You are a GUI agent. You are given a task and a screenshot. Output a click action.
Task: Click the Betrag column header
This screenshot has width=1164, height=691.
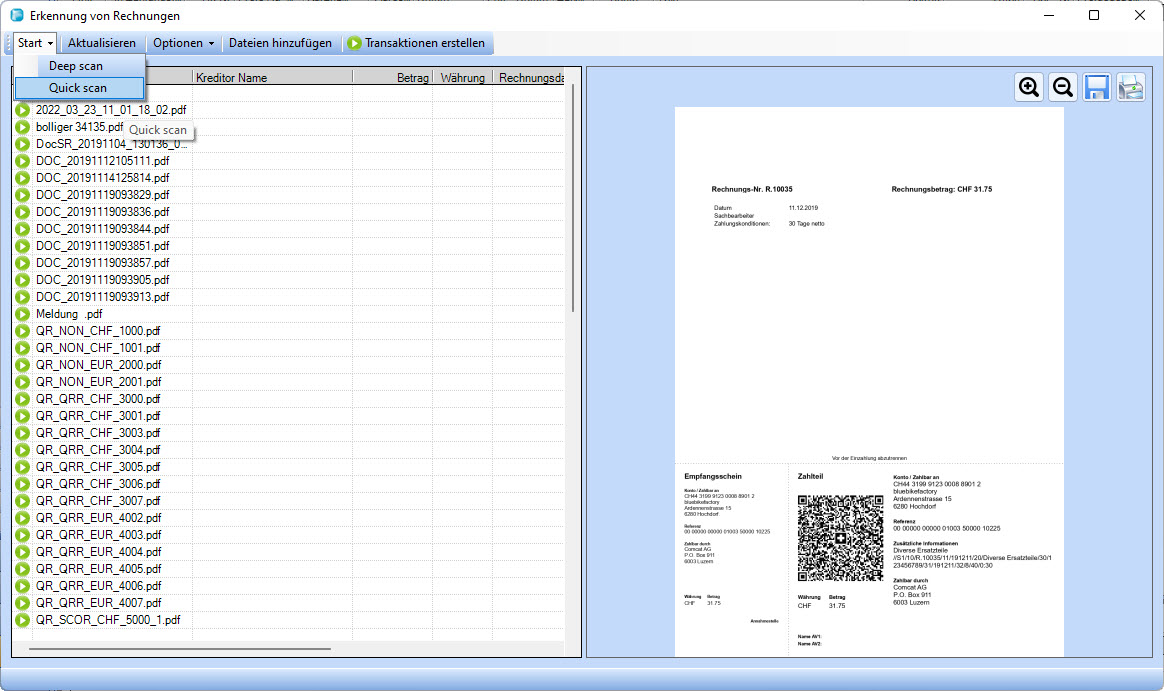392,78
